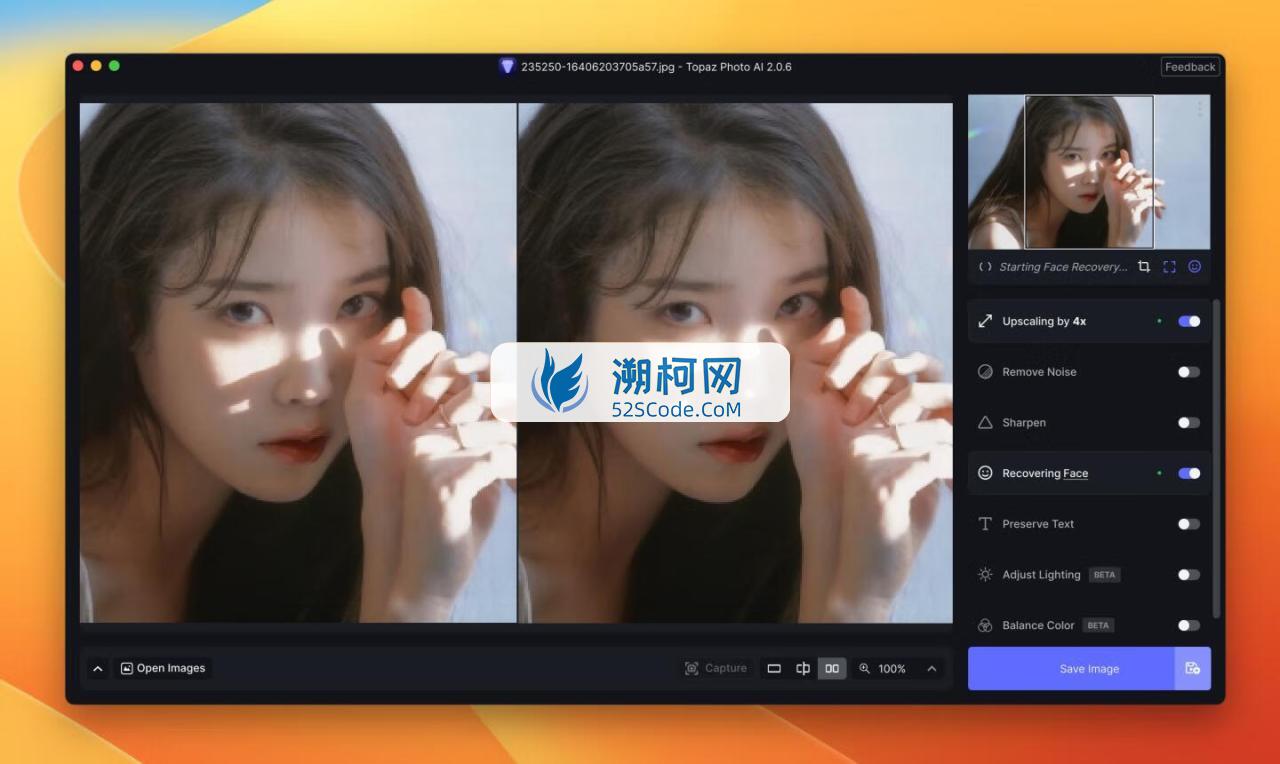Click the Save Image button
This screenshot has width=1280, height=764.
1071,669
